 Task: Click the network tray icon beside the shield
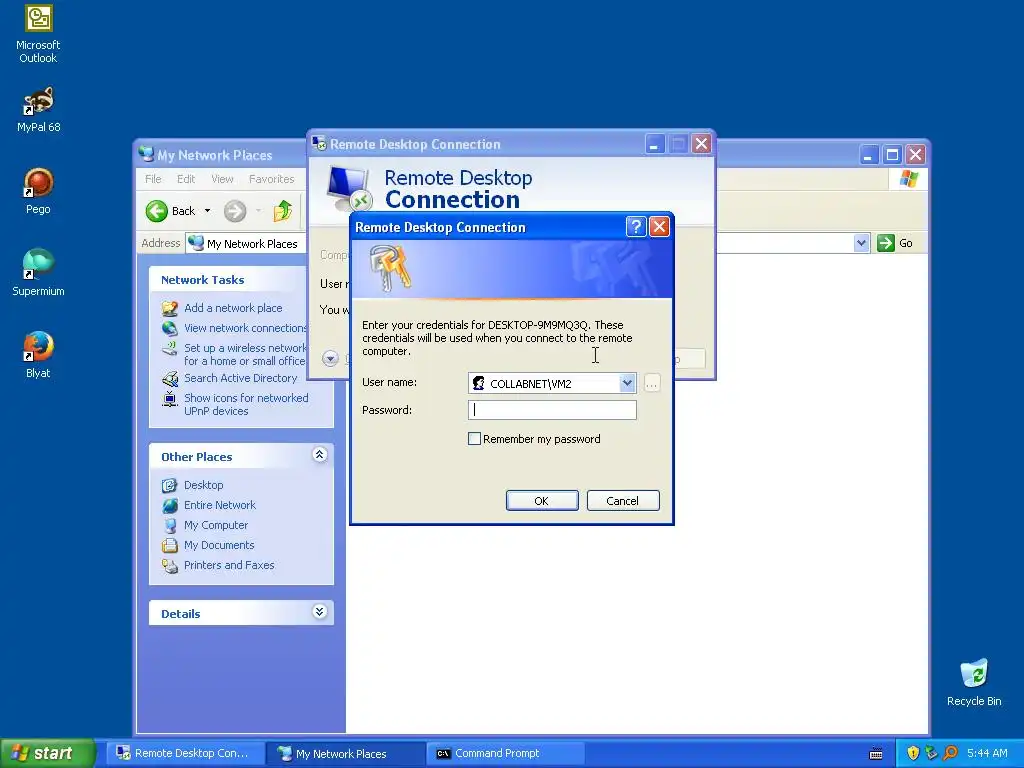(931, 753)
